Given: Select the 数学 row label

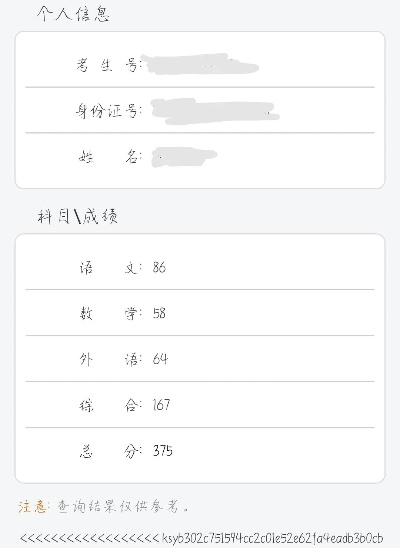Looking at the screenshot, I should click(x=110, y=313).
